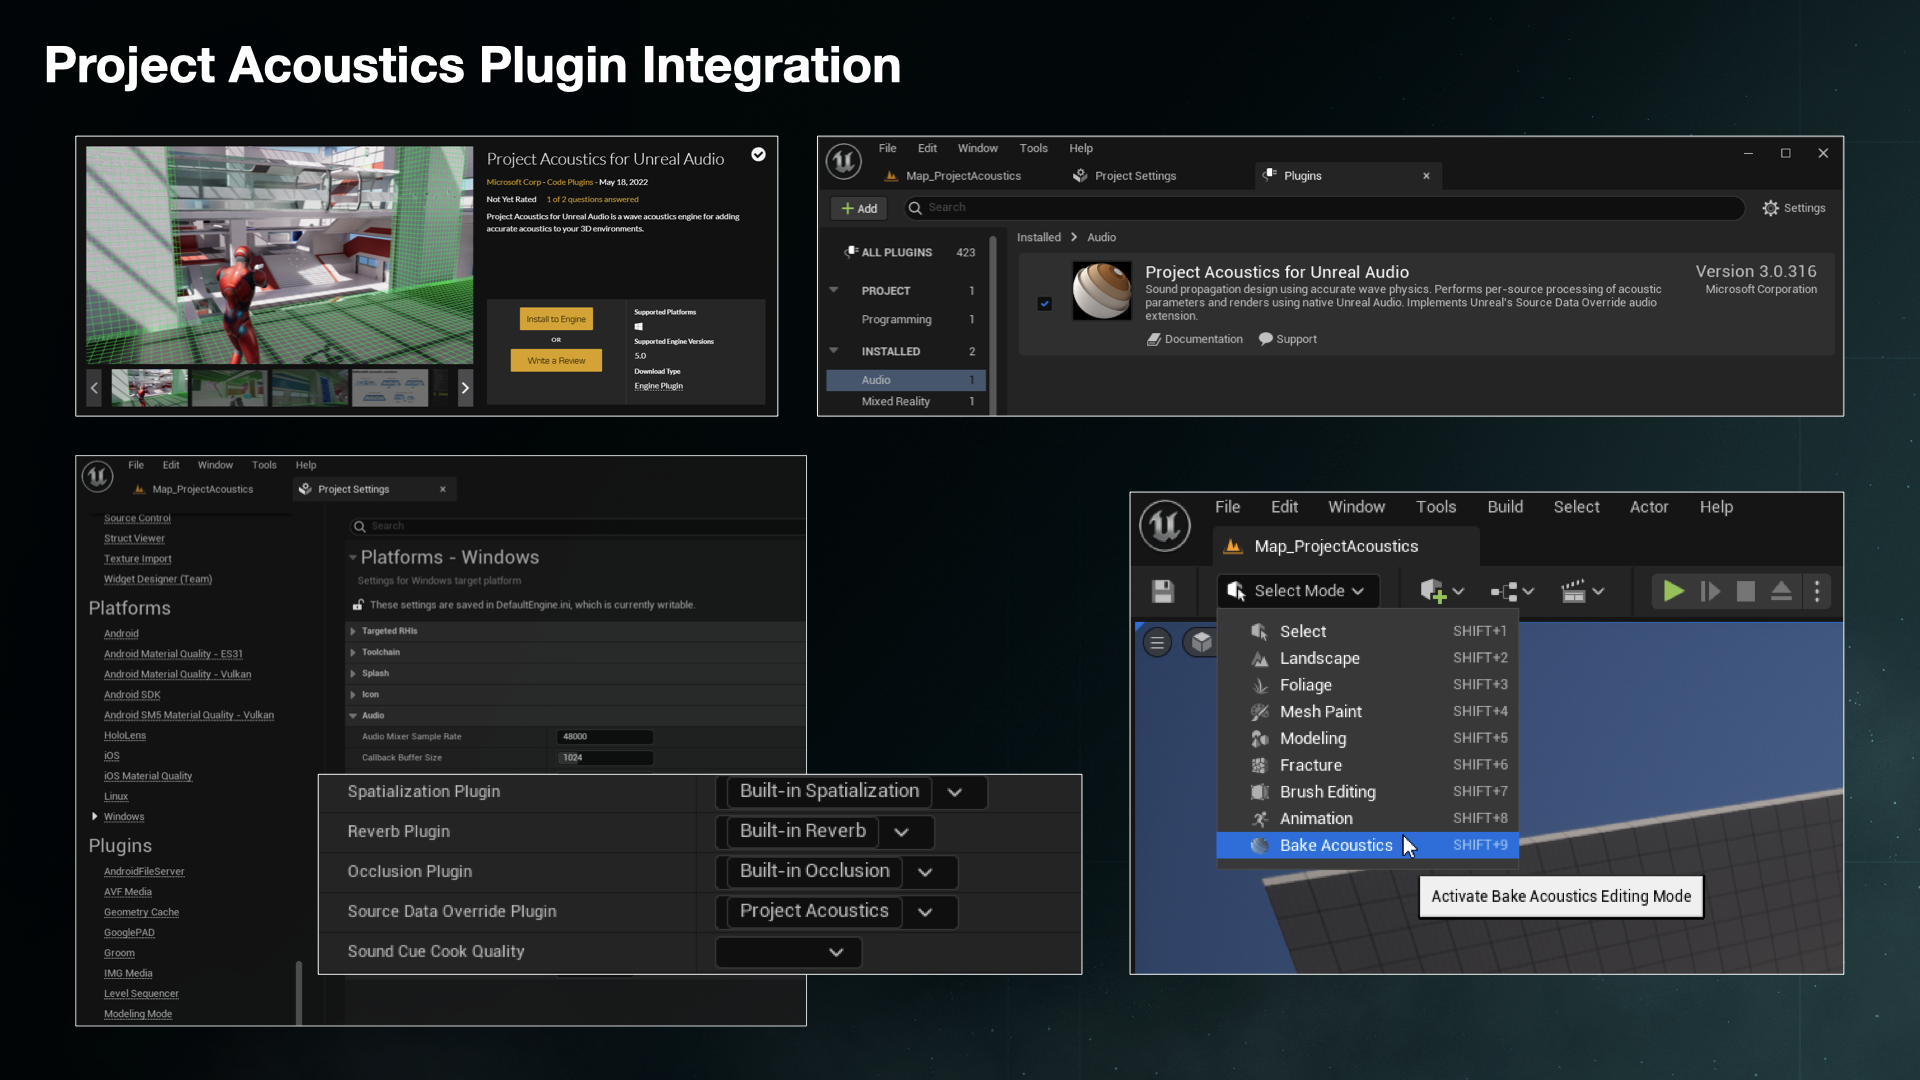
Task: Click the viewport perspective cube icon
Action: click(1201, 642)
